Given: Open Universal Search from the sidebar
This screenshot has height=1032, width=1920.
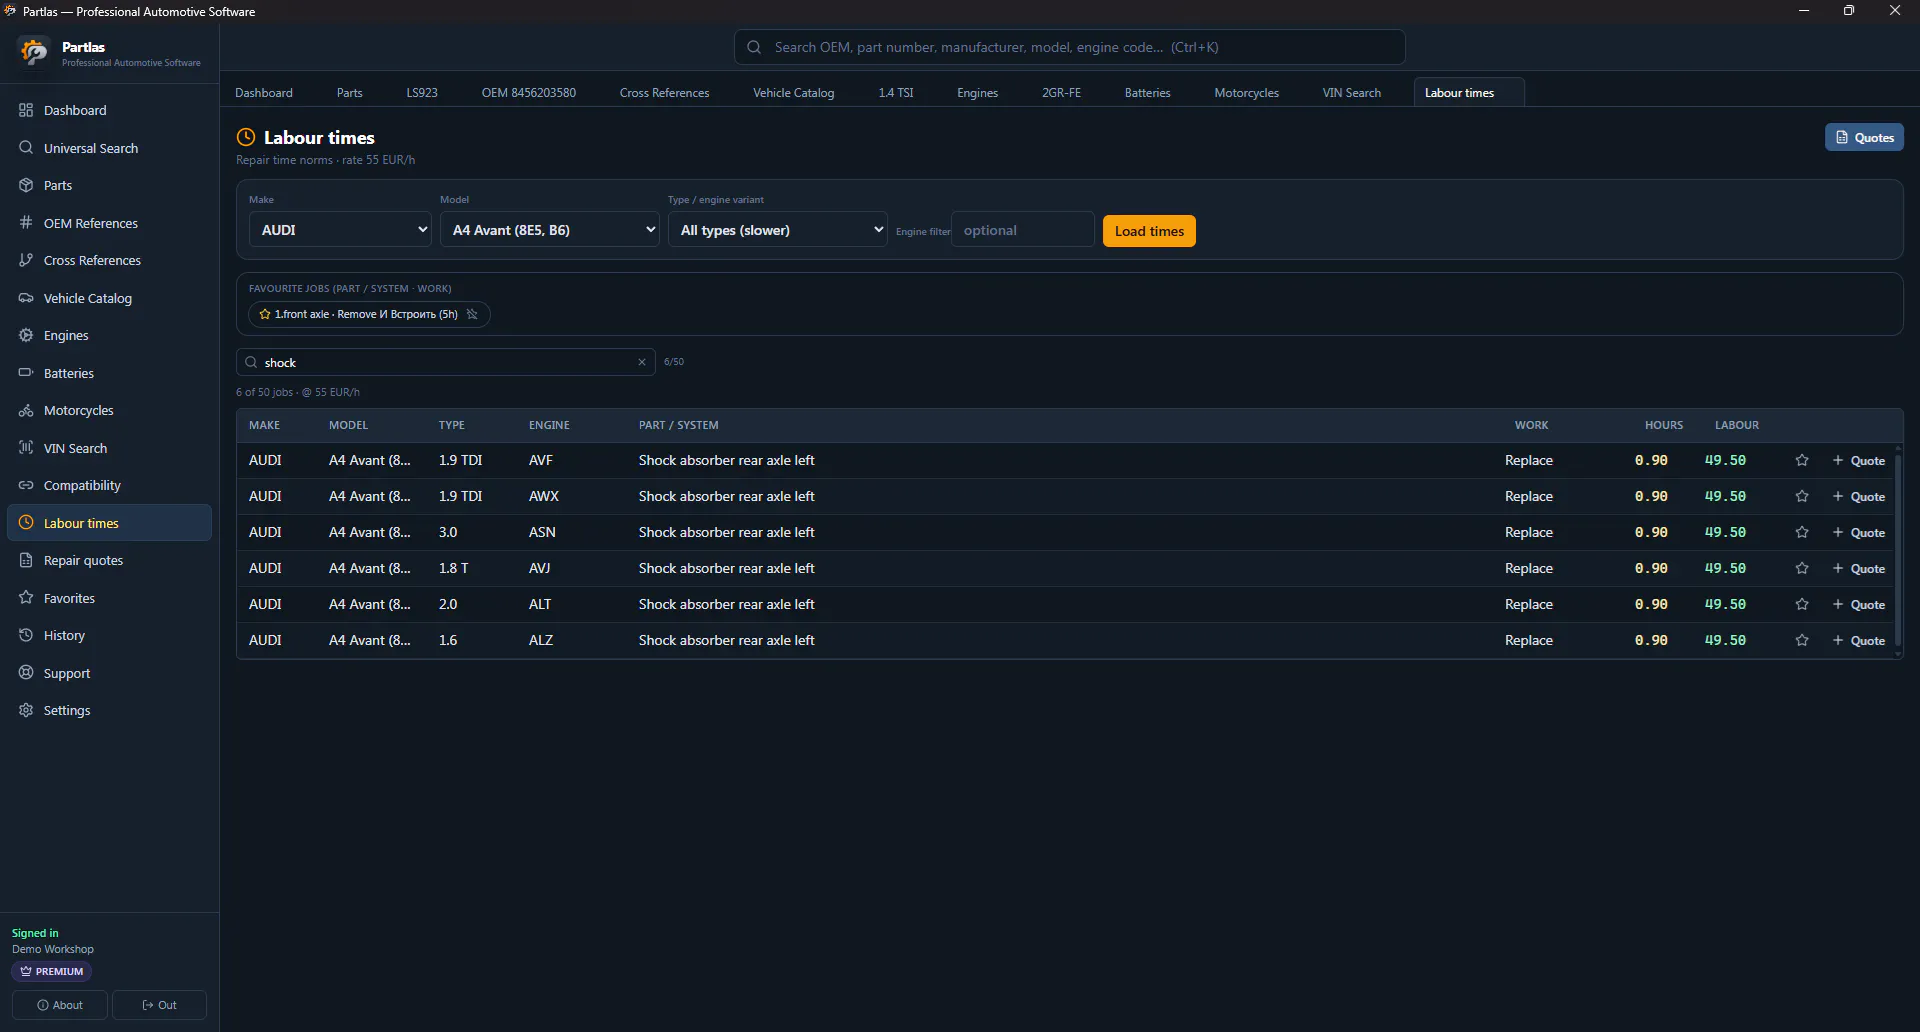Looking at the screenshot, I should [x=109, y=148].
